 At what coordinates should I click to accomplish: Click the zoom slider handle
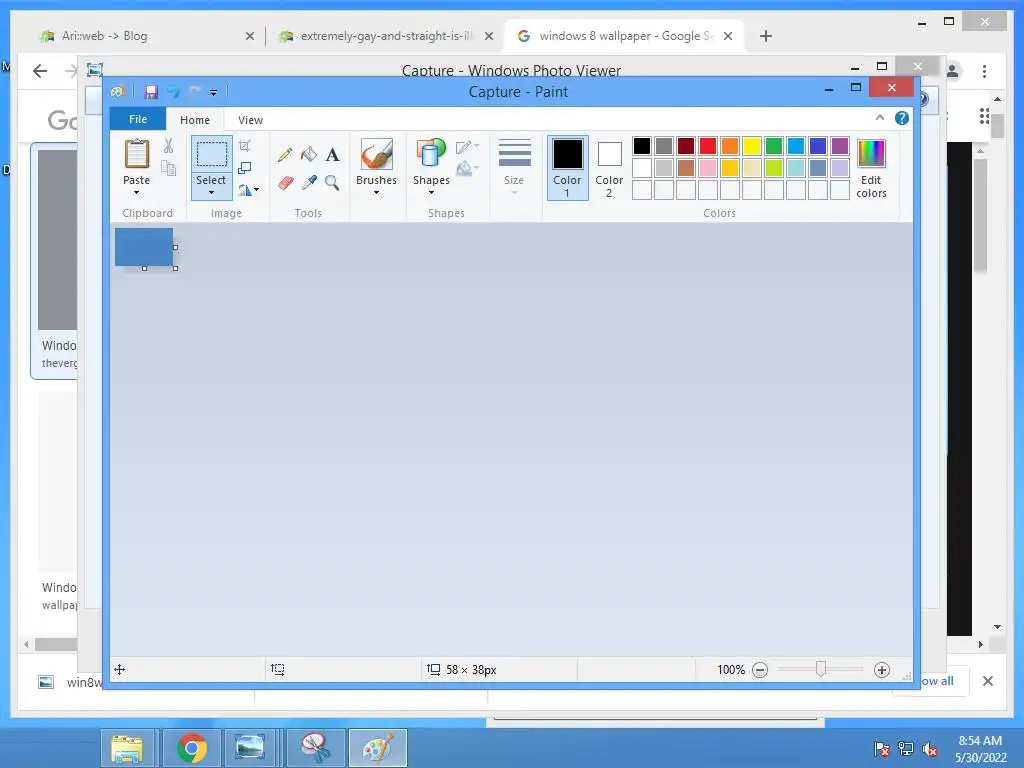[x=821, y=669]
